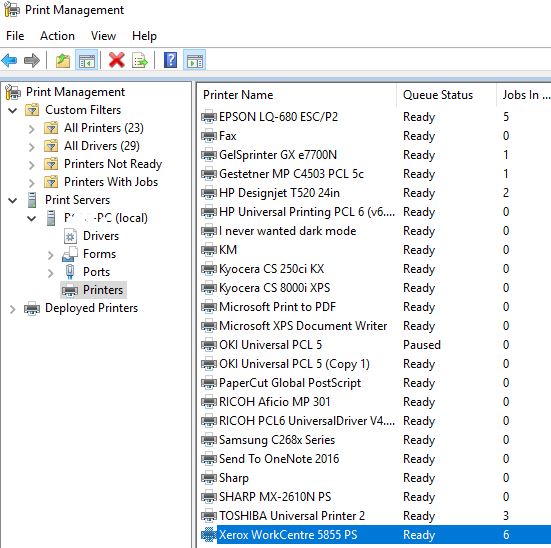Image resolution: width=551 pixels, height=548 pixels.
Task: Sort by Queue Status column header
Action: coord(447,95)
